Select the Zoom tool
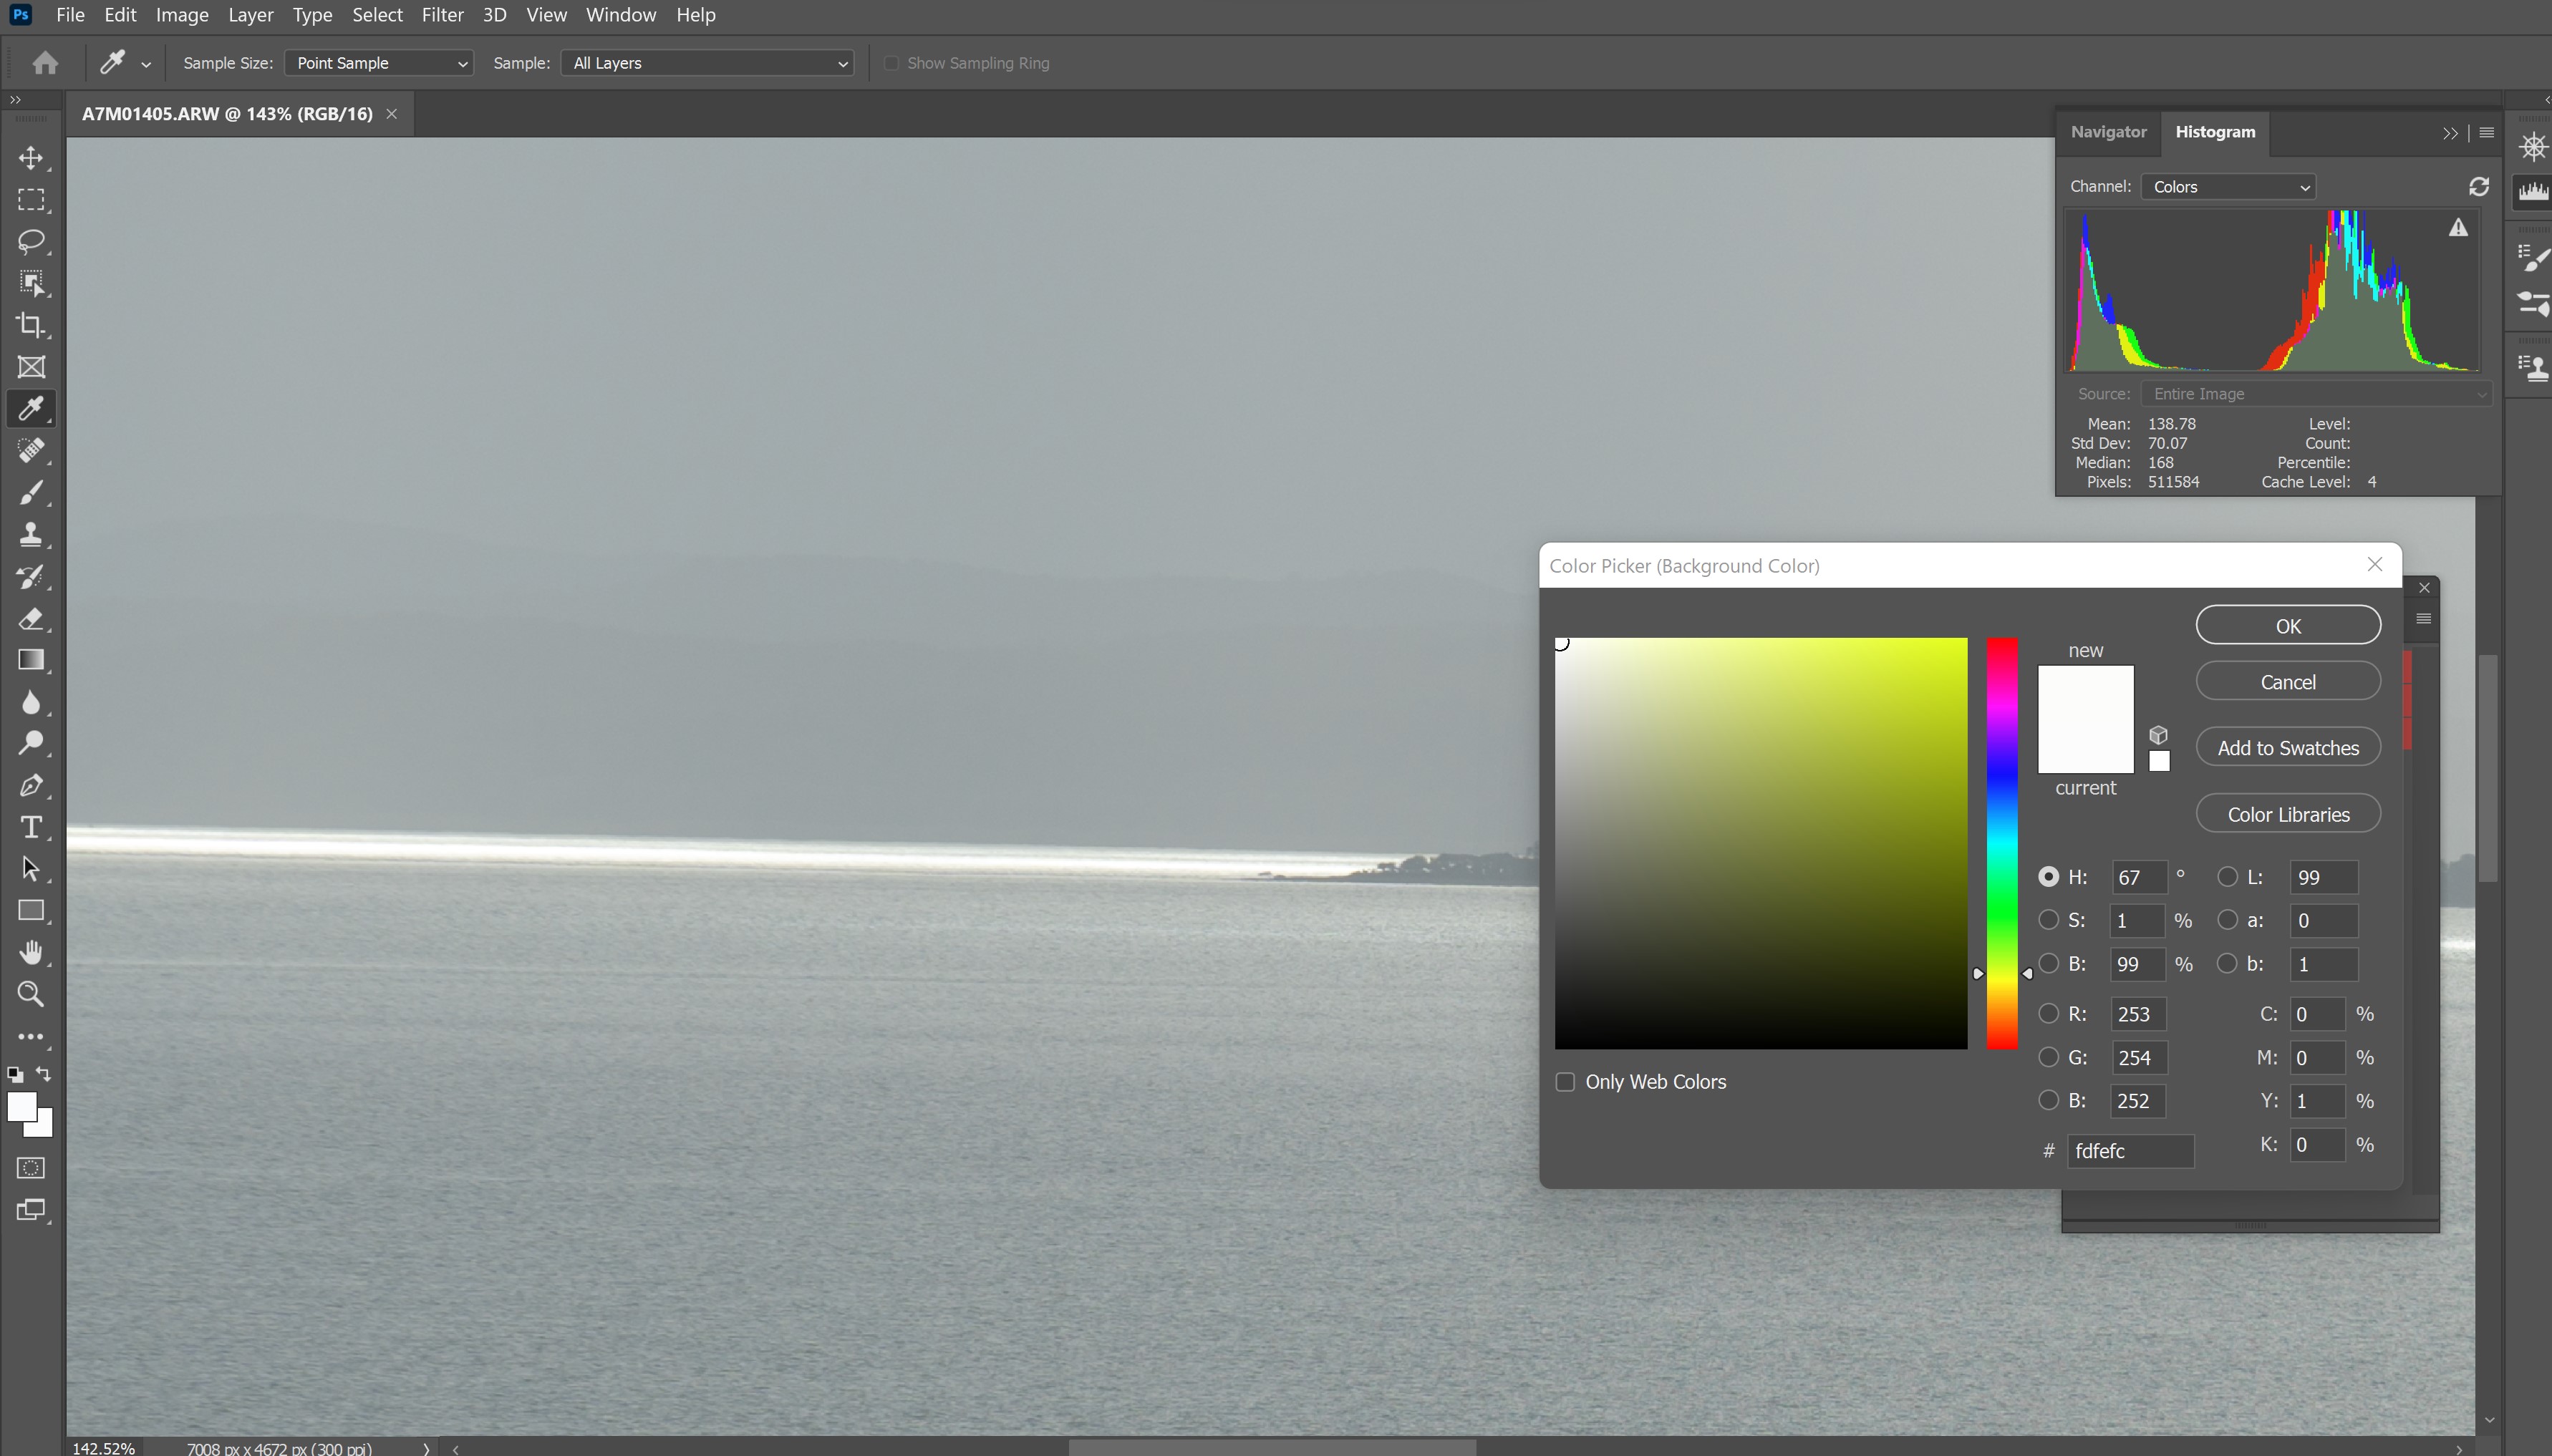 [x=31, y=994]
